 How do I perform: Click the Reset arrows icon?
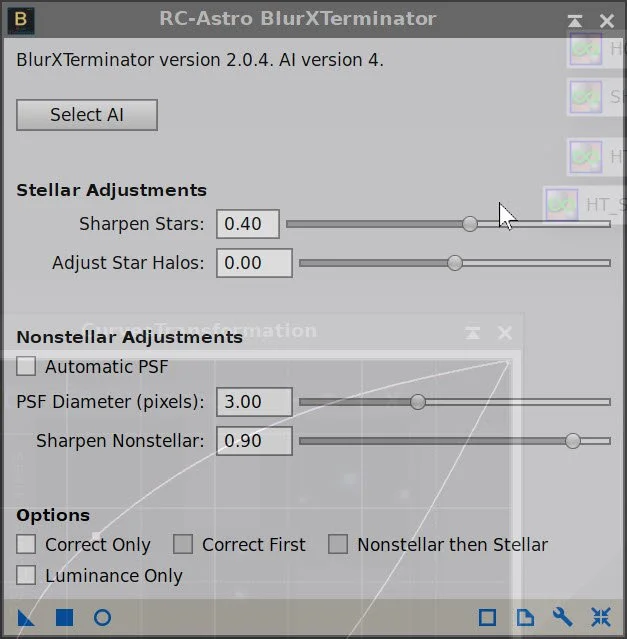(x=601, y=617)
